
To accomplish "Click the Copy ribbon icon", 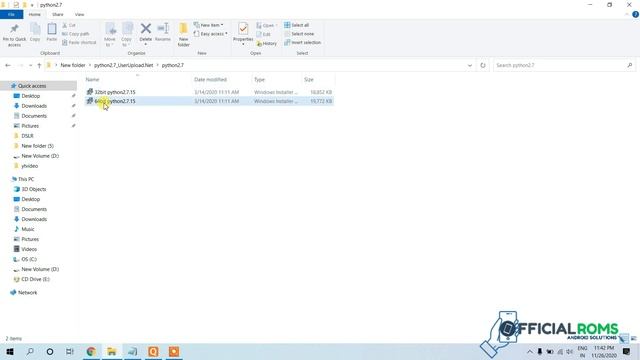I will 35,32.
